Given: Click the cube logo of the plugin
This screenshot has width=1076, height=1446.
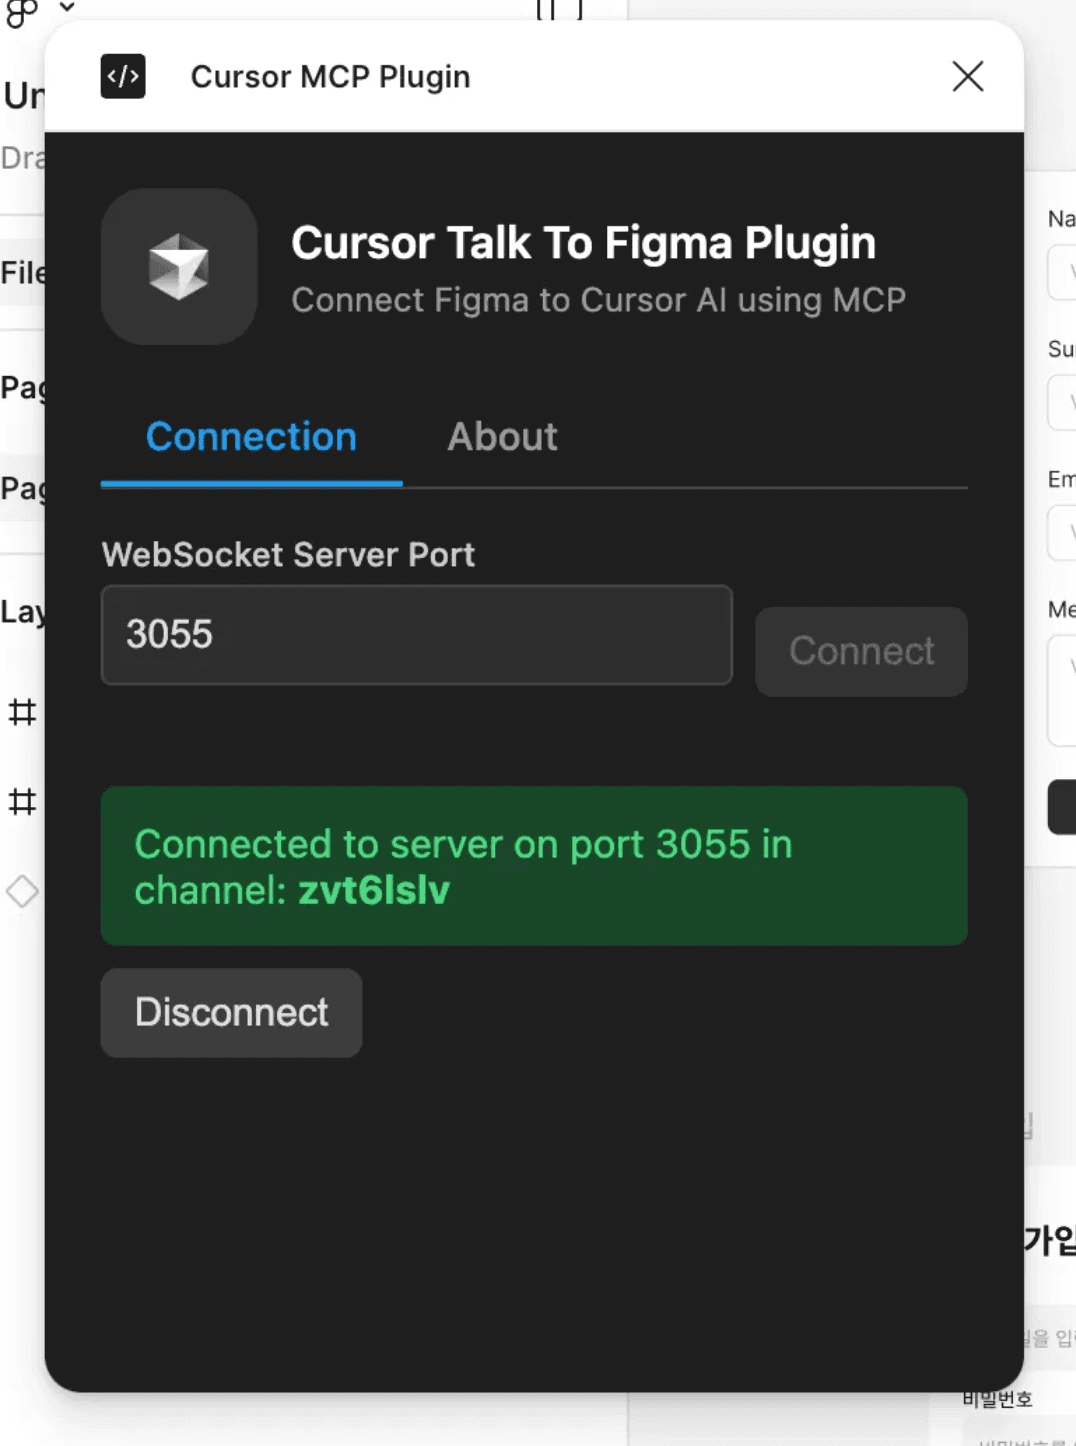Looking at the screenshot, I should point(179,267).
